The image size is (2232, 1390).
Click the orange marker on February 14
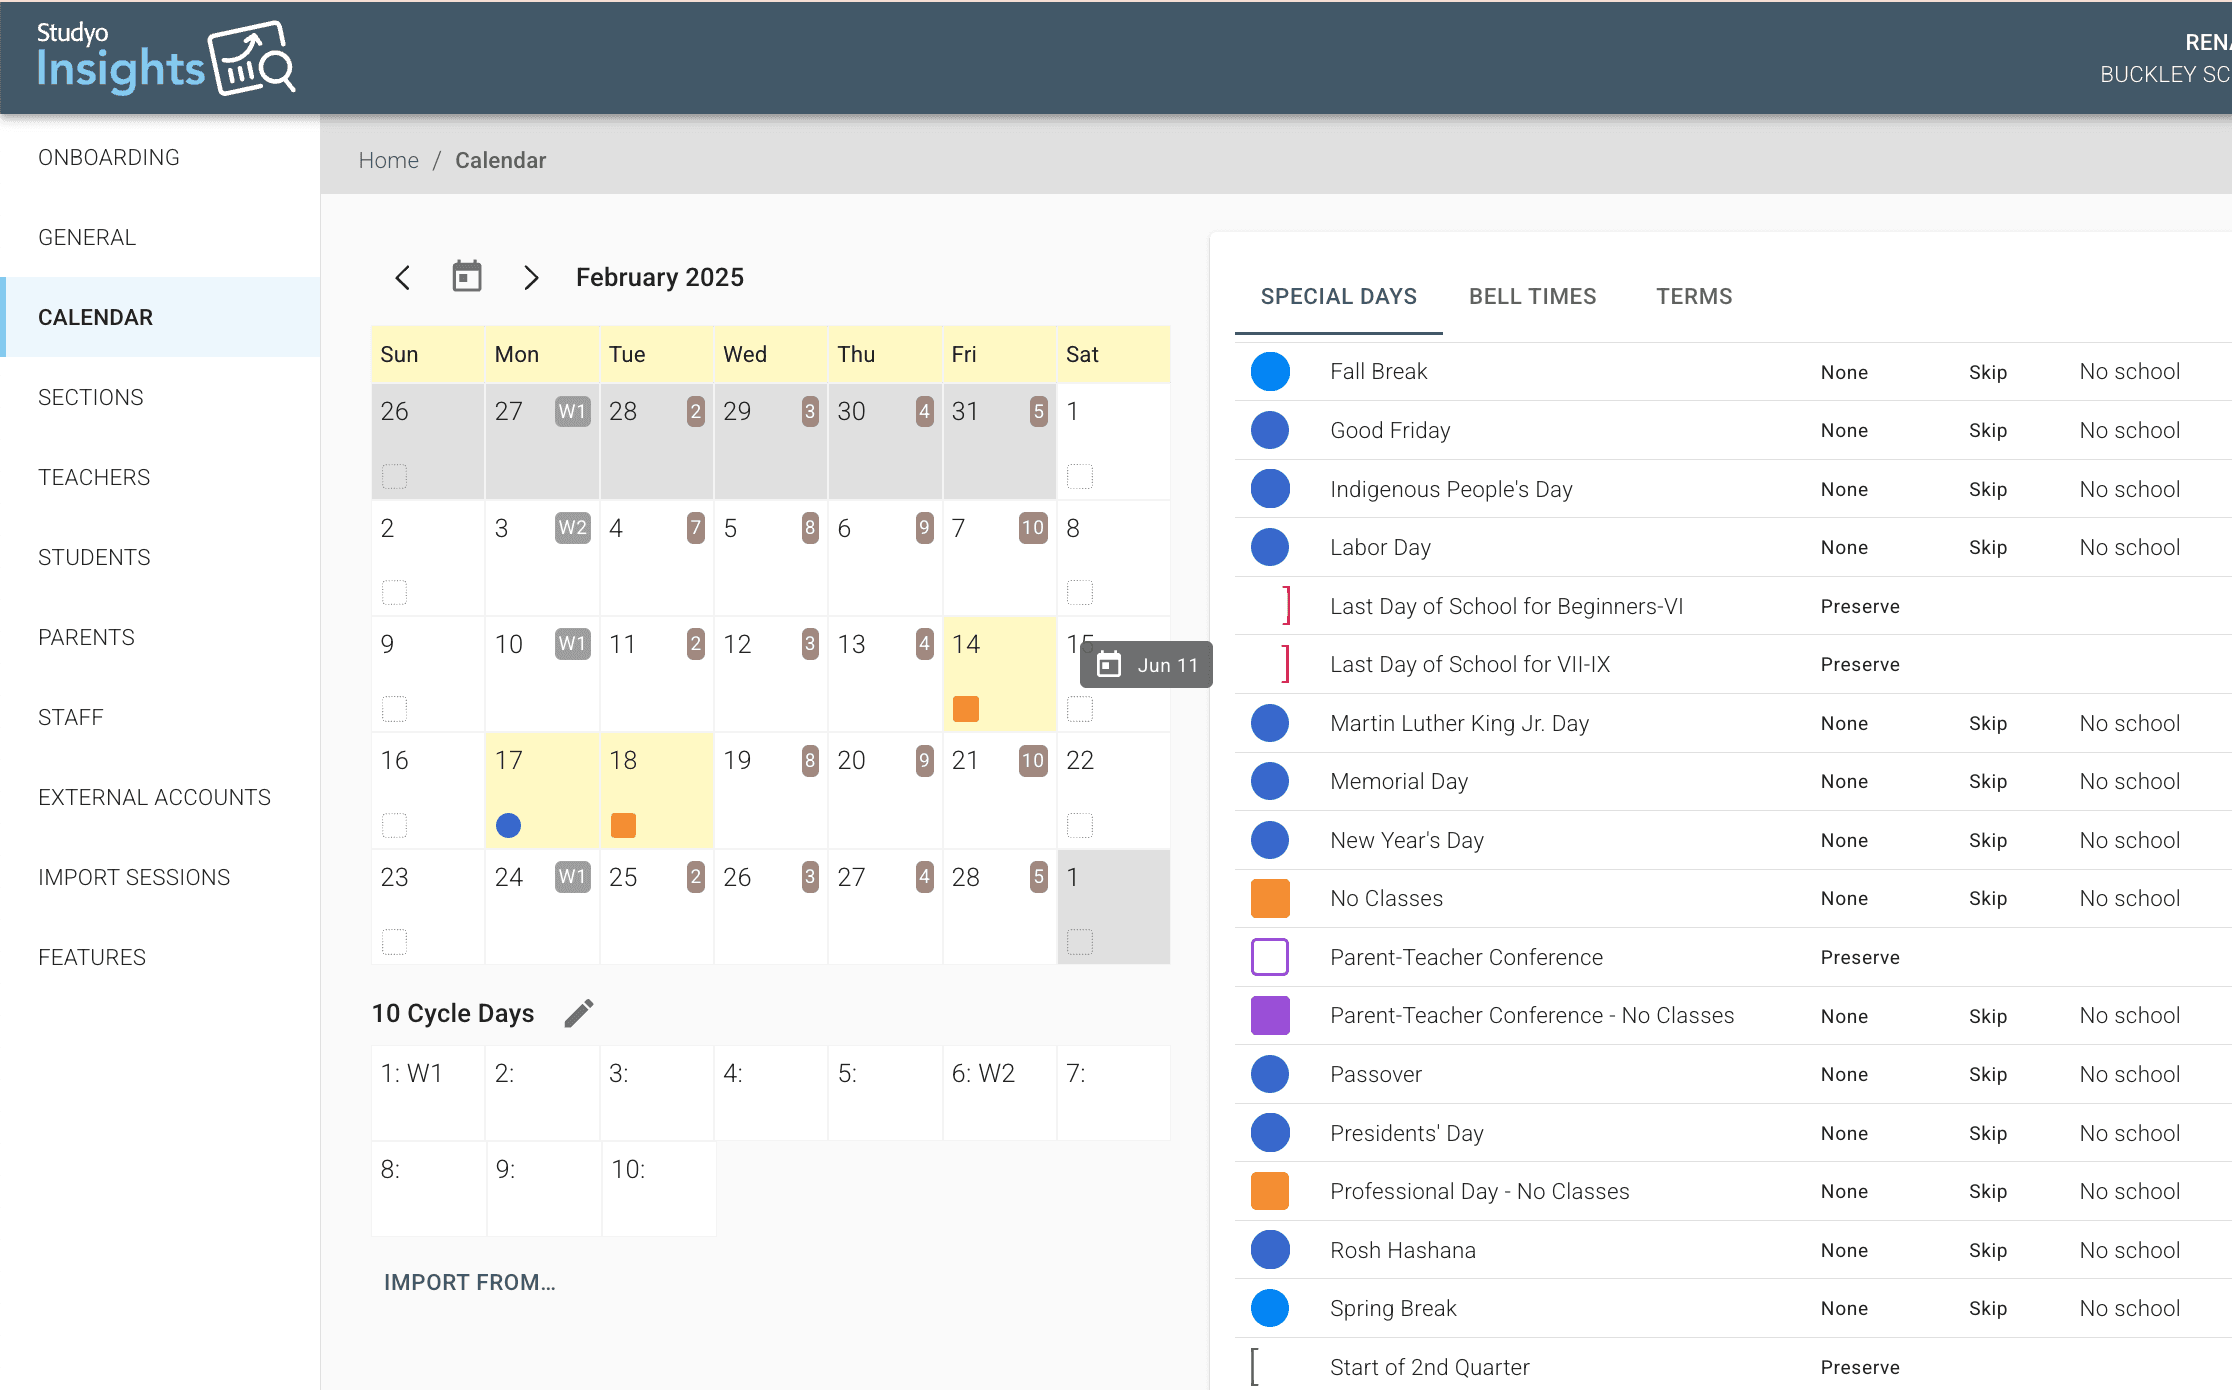click(966, 709)
